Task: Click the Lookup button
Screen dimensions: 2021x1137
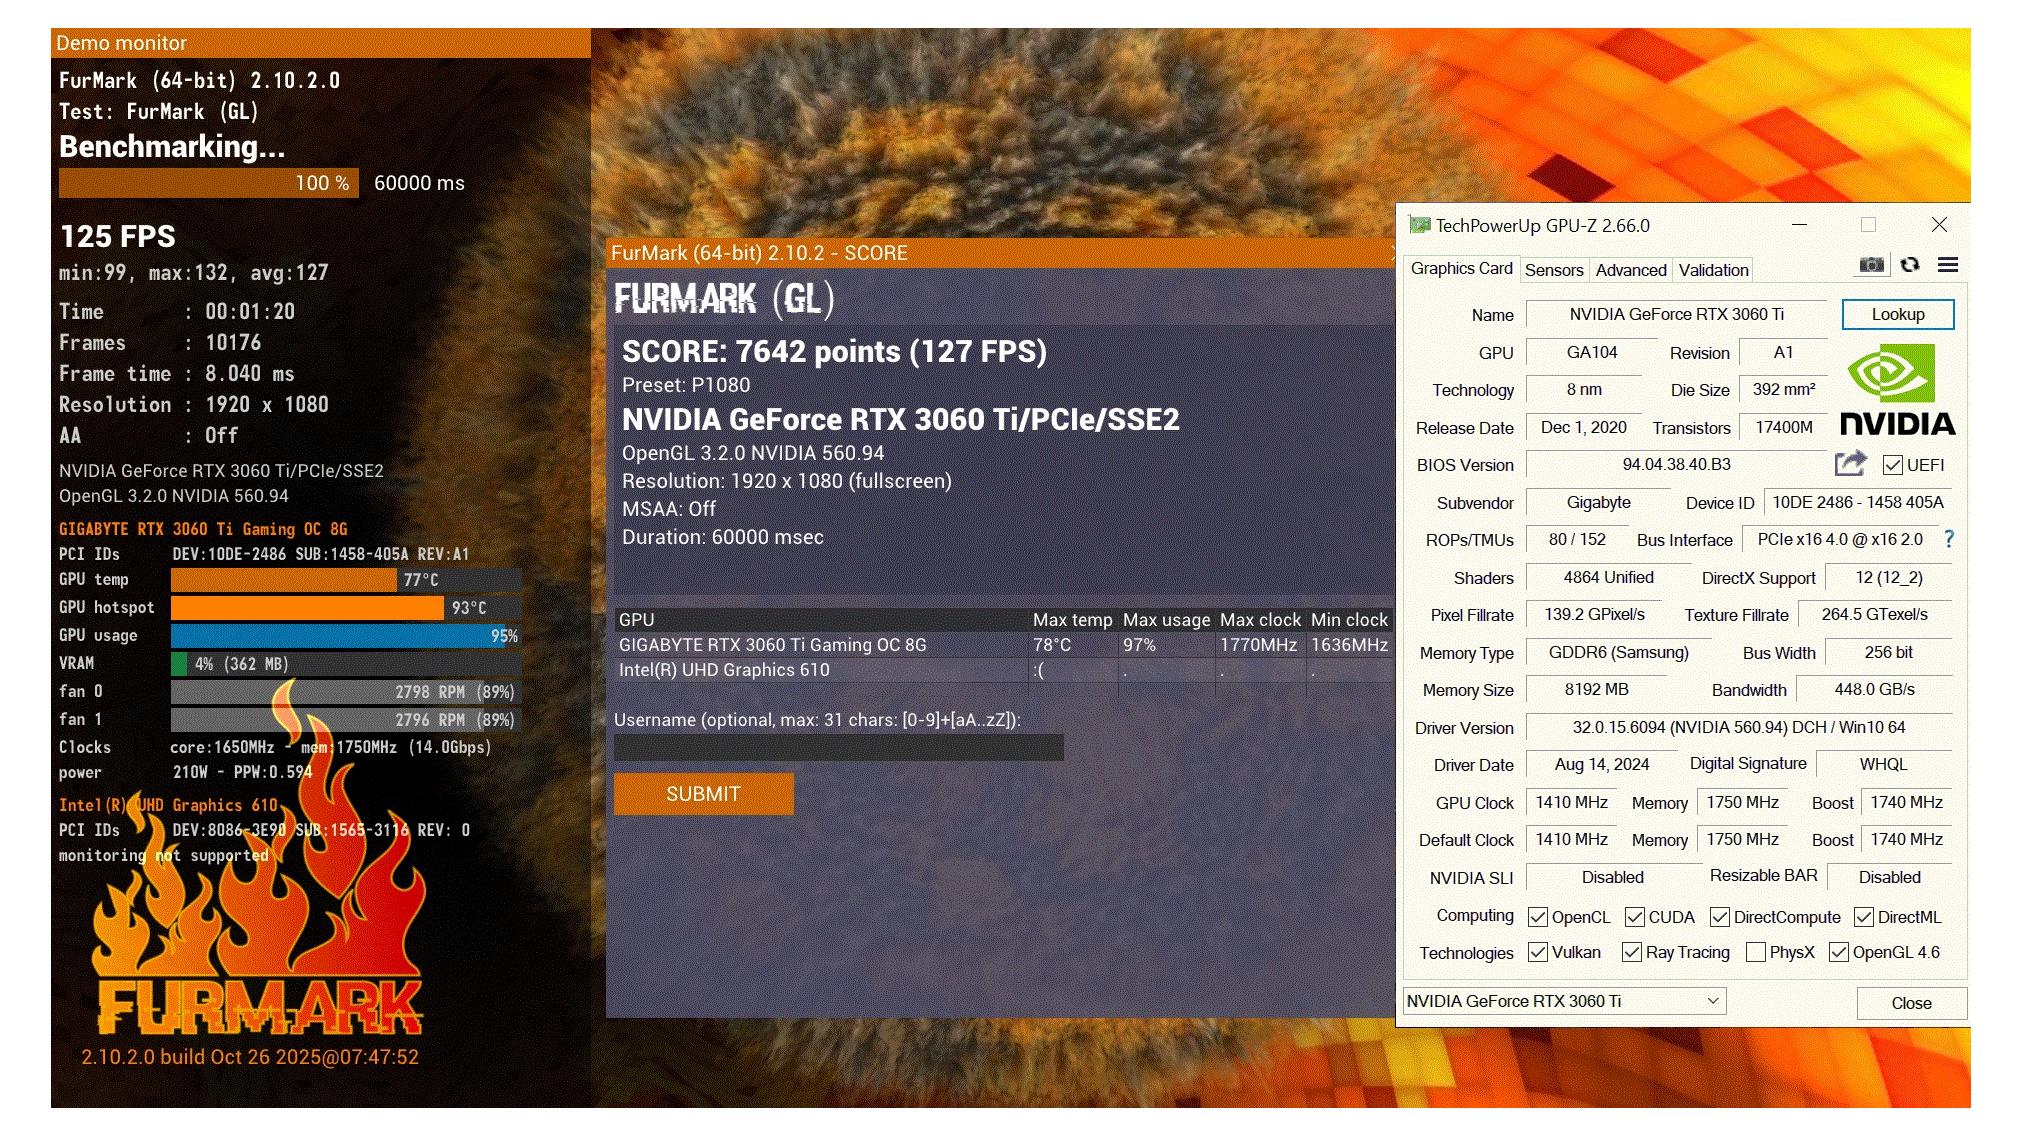Action: coord(1897,314)
